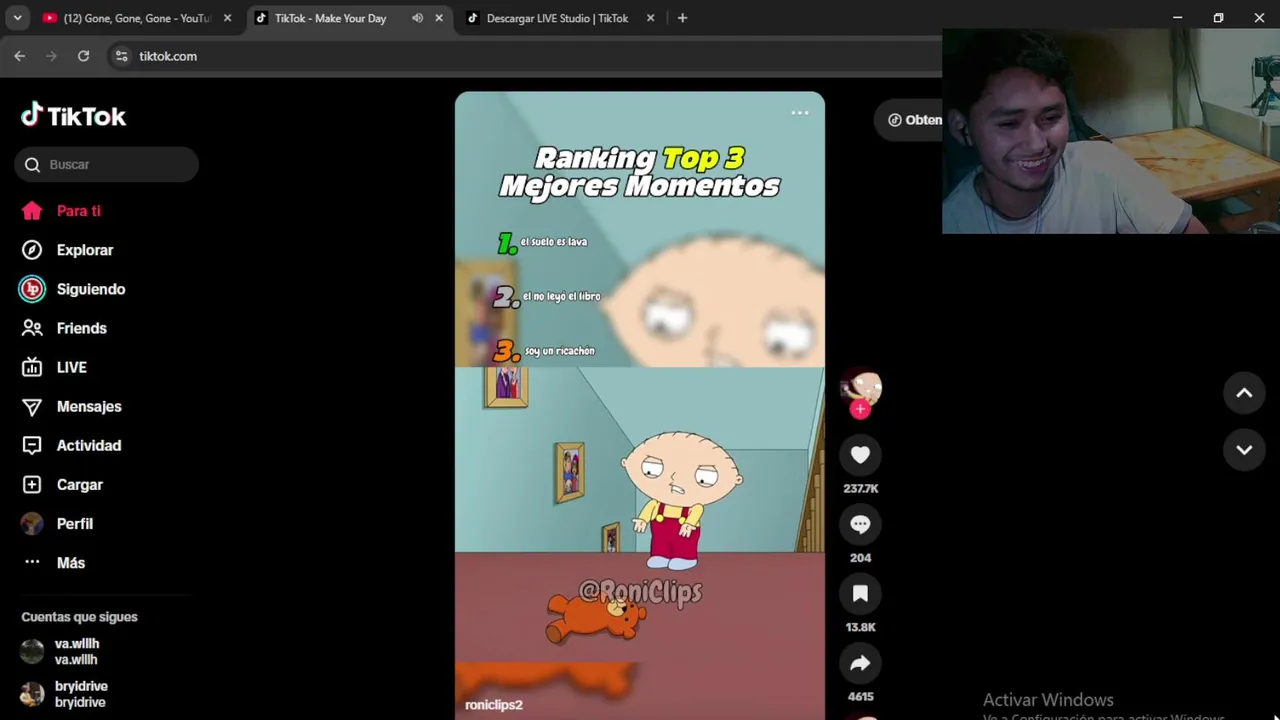The height and width of the screenshot is (720, 1280).
Task: Reload the TikTok page
Action: [83, 56]
